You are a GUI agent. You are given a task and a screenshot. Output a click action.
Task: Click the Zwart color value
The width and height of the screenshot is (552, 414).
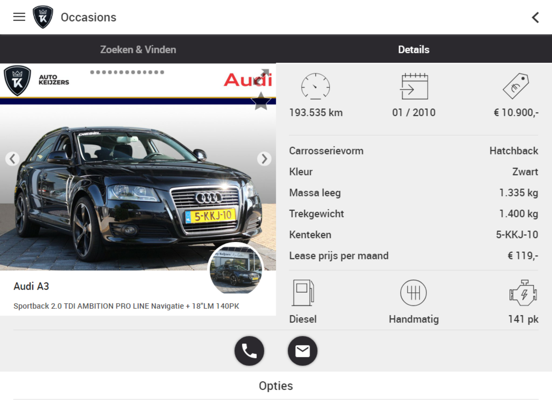pyautogui.click(x=525, y=172)
